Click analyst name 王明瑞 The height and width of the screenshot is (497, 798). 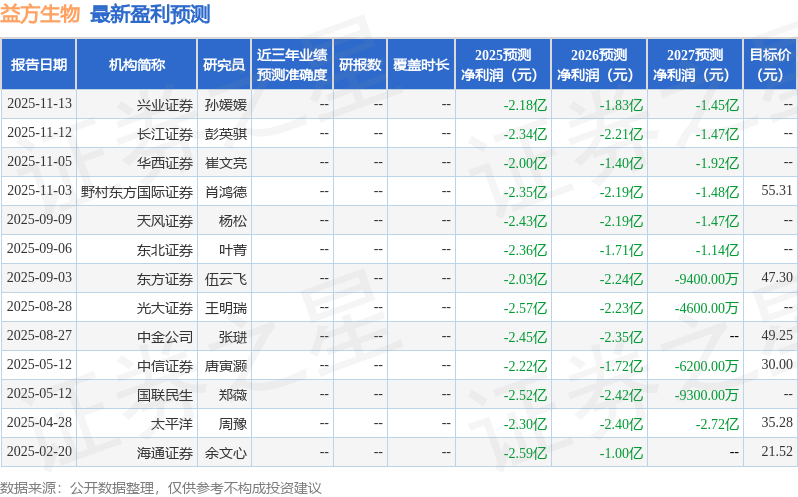pos(225,308)
